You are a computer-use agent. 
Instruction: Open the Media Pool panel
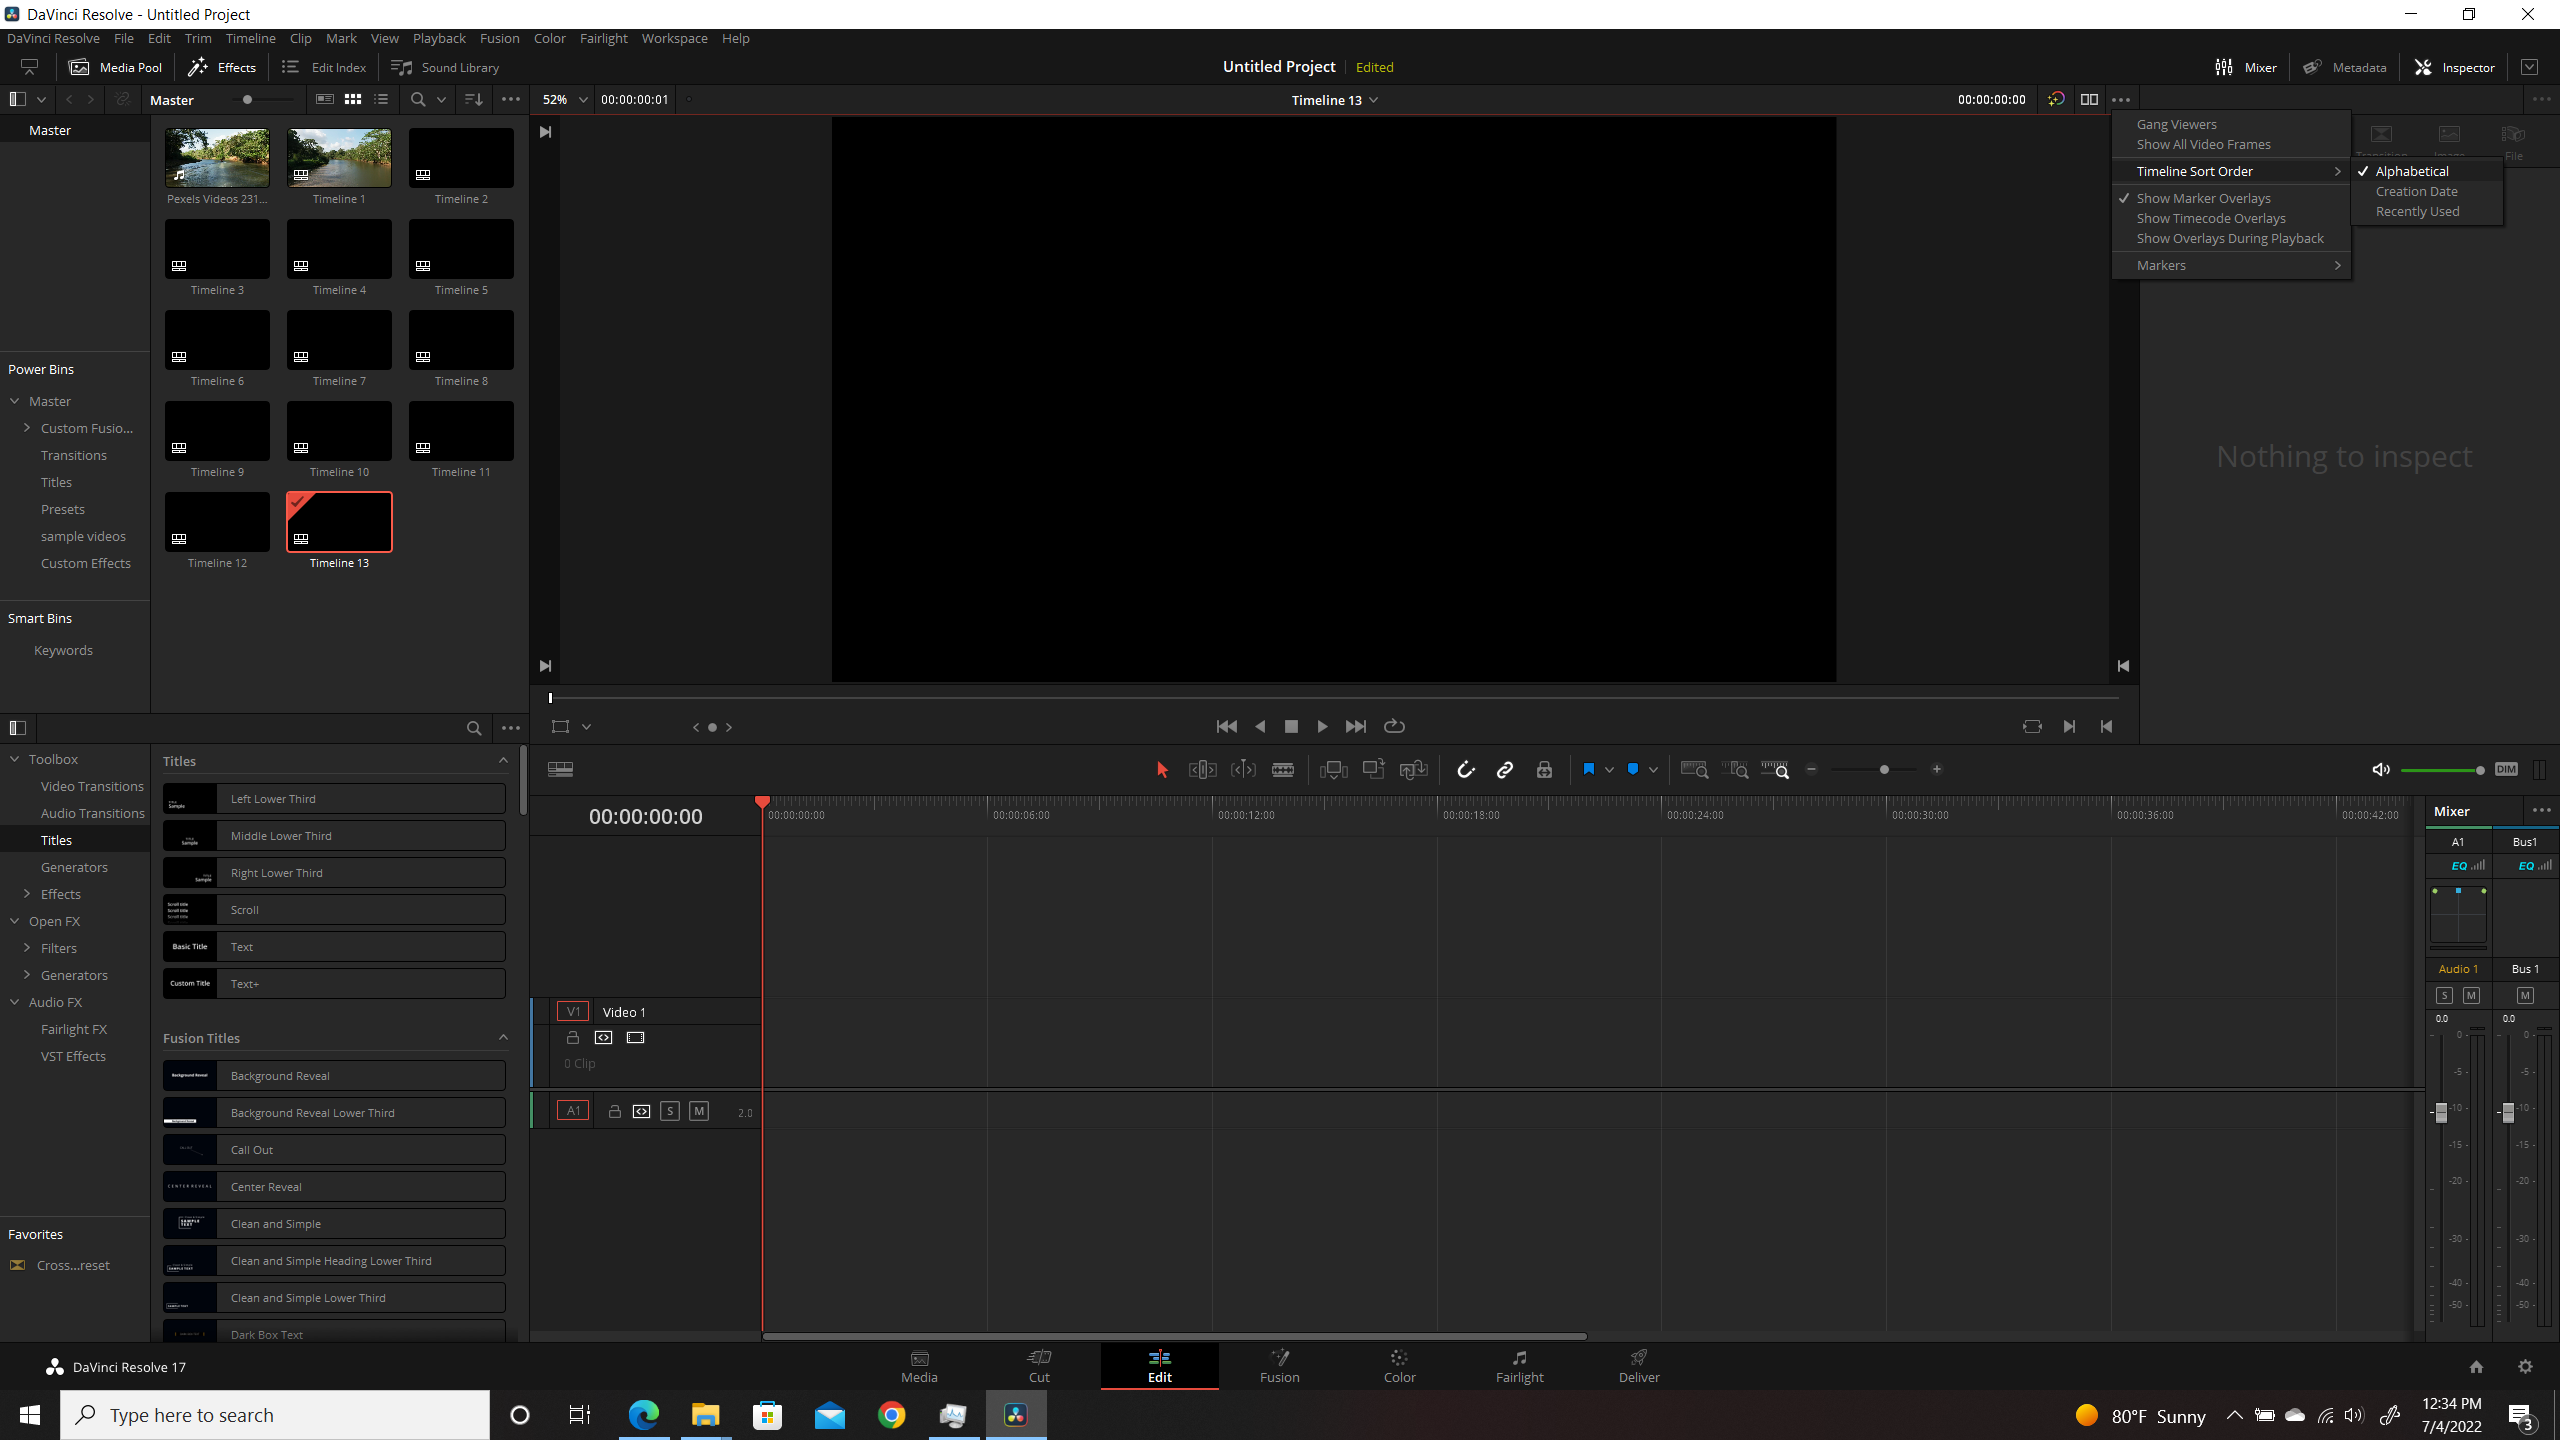[x=115, y=67]
